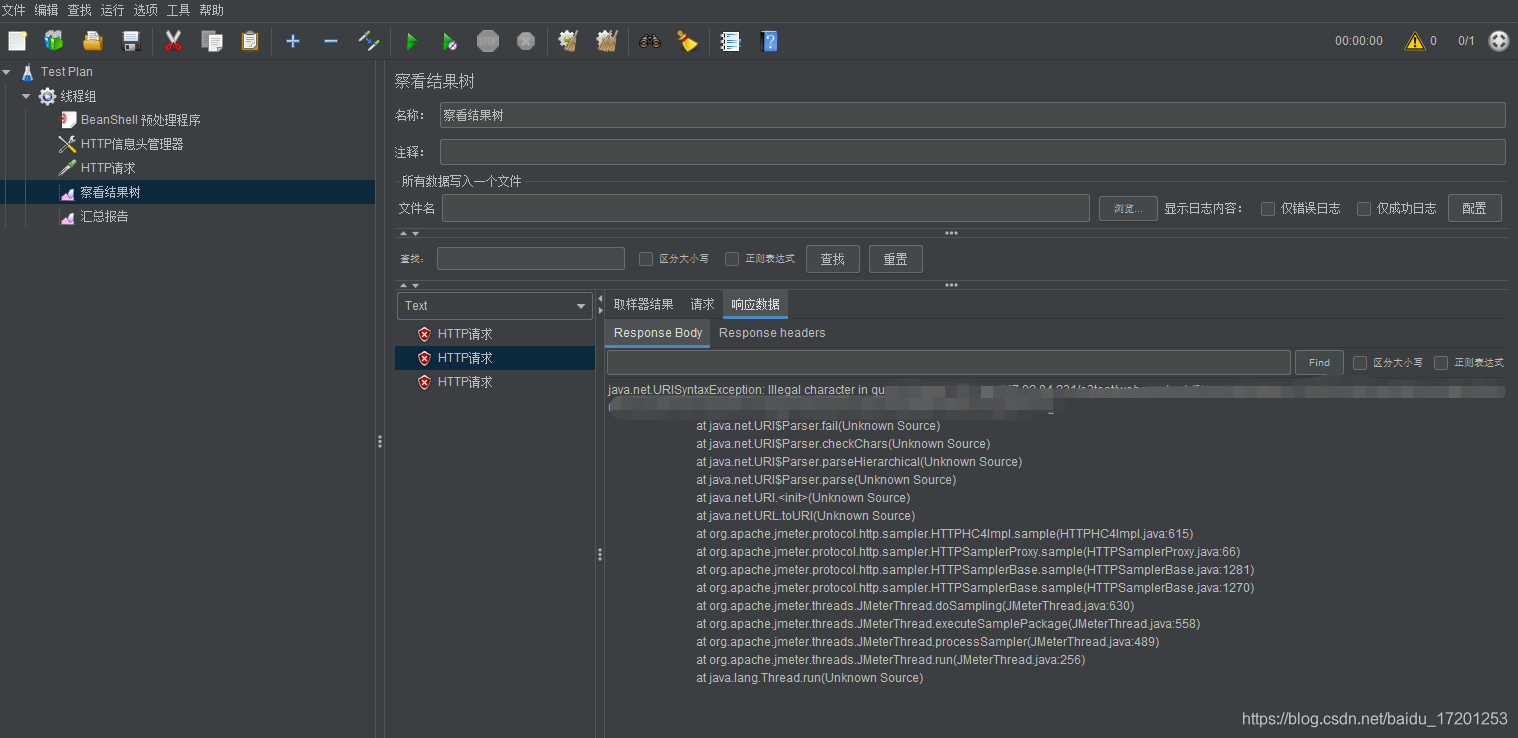This screenshot has width=1518, height=738.
Task: Click the Clear All results broom icon
Action: 607,41
